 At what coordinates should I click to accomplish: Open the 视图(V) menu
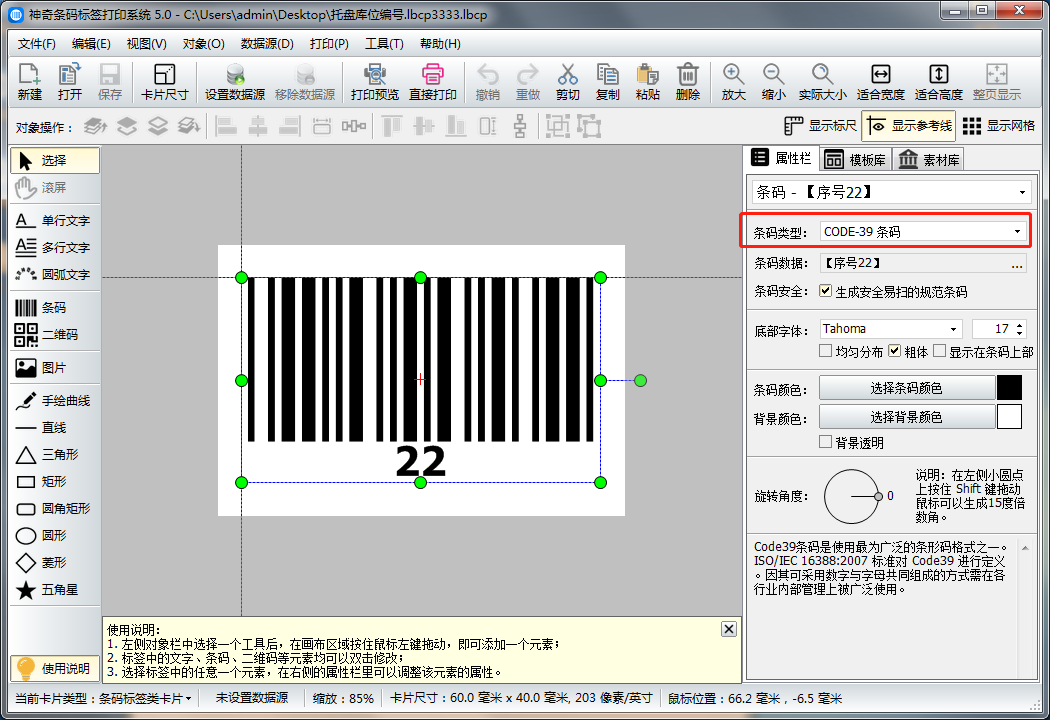147,44
